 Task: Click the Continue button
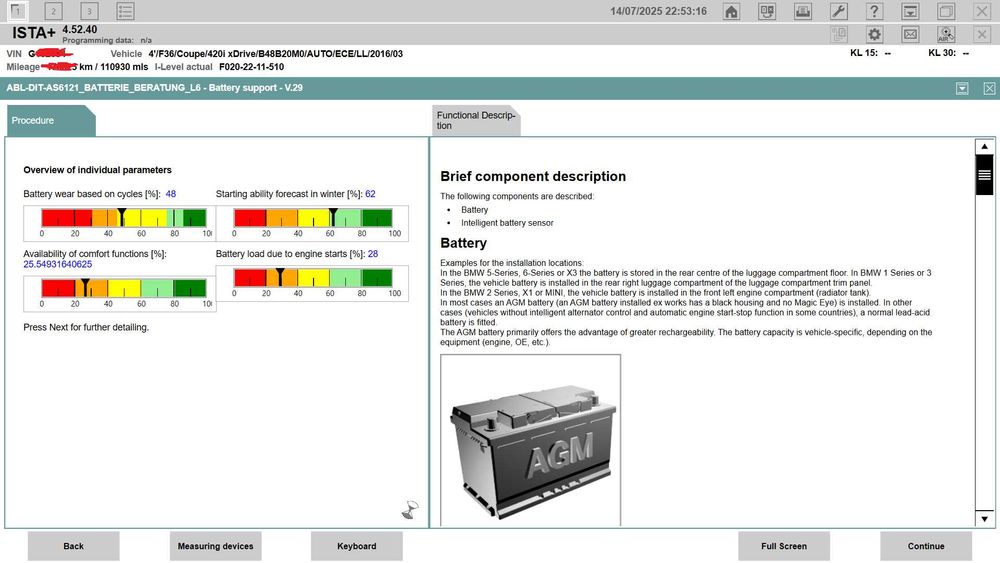926,546
